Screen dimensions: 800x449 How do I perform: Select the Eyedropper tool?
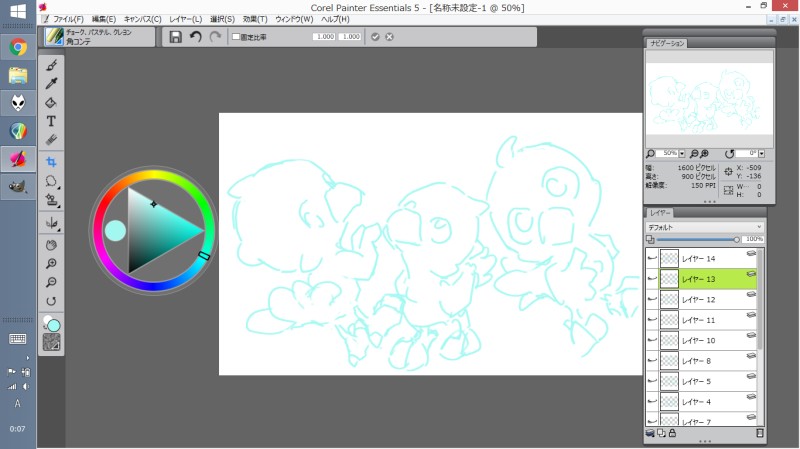pyautogui.click(x=51, y=84)
